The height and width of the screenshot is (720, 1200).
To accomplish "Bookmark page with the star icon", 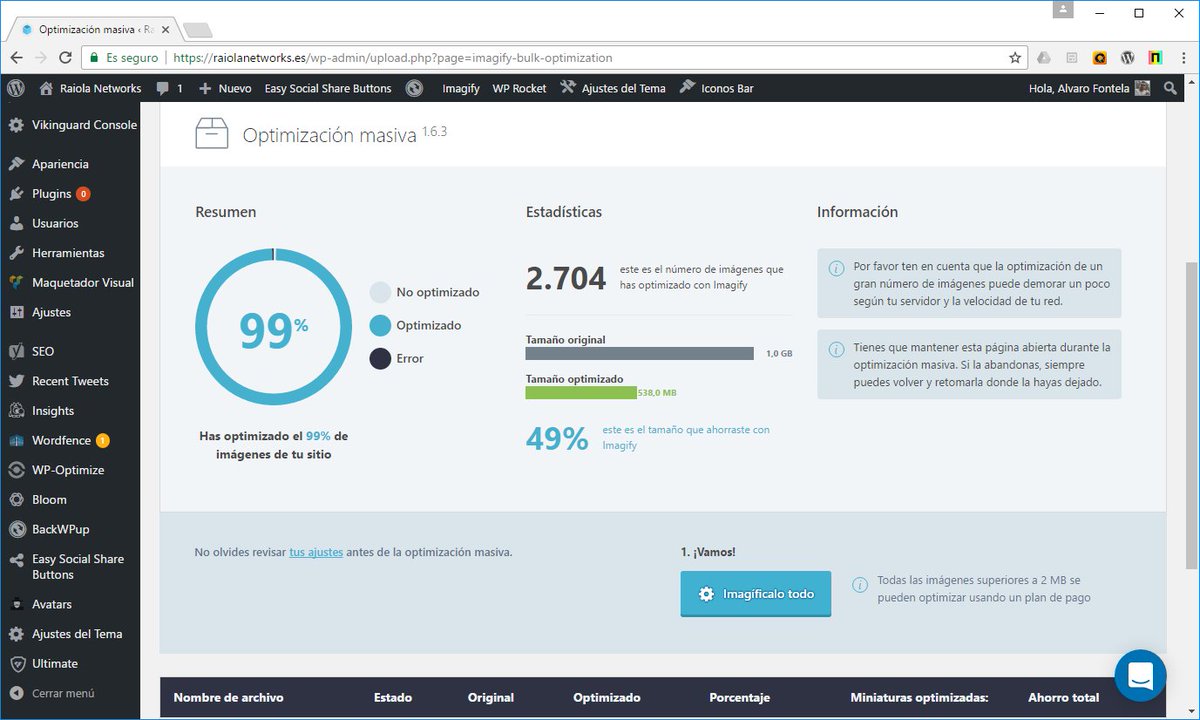I will (1014, 58).
